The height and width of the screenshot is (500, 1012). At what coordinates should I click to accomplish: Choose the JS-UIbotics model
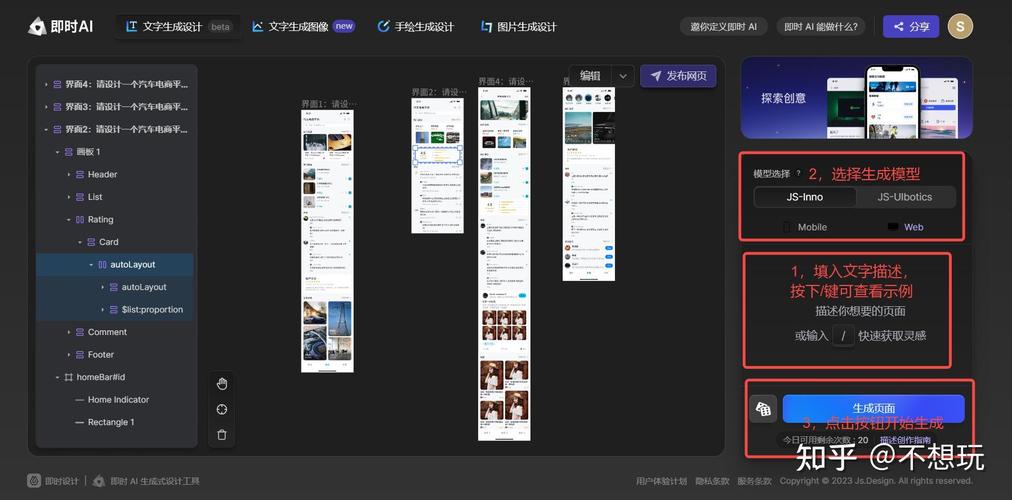(904, 197)
